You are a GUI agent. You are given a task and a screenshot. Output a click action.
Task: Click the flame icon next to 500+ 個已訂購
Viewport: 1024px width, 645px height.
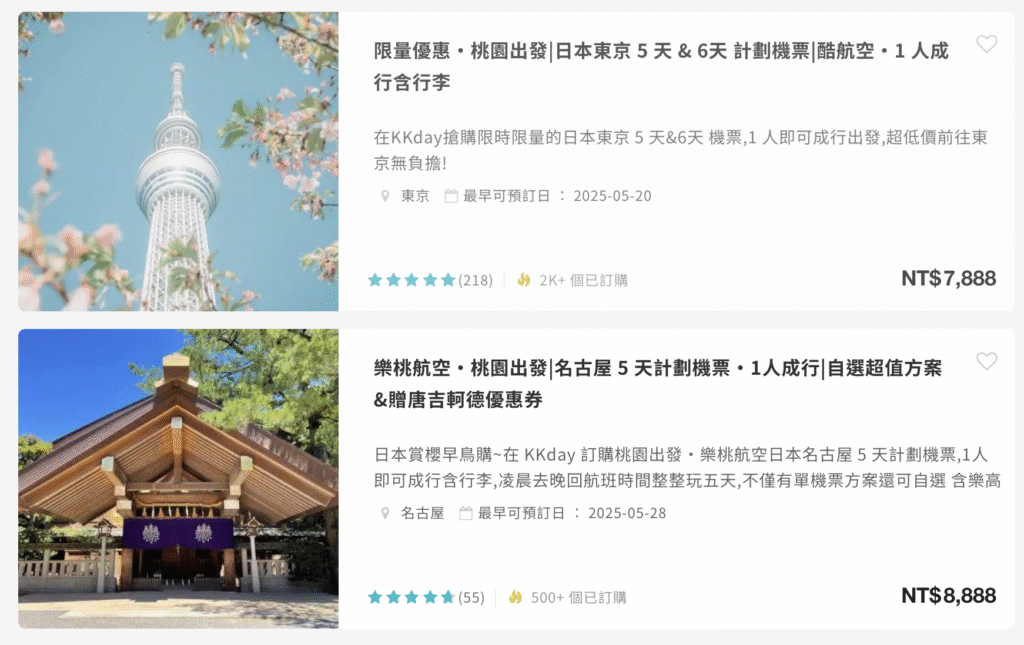point(515,597)
